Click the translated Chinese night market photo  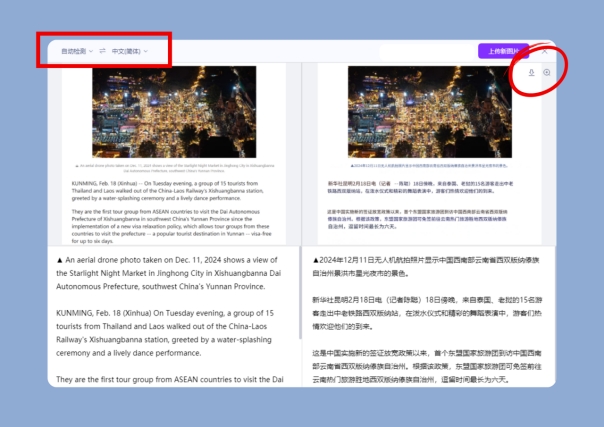point(430,112)
